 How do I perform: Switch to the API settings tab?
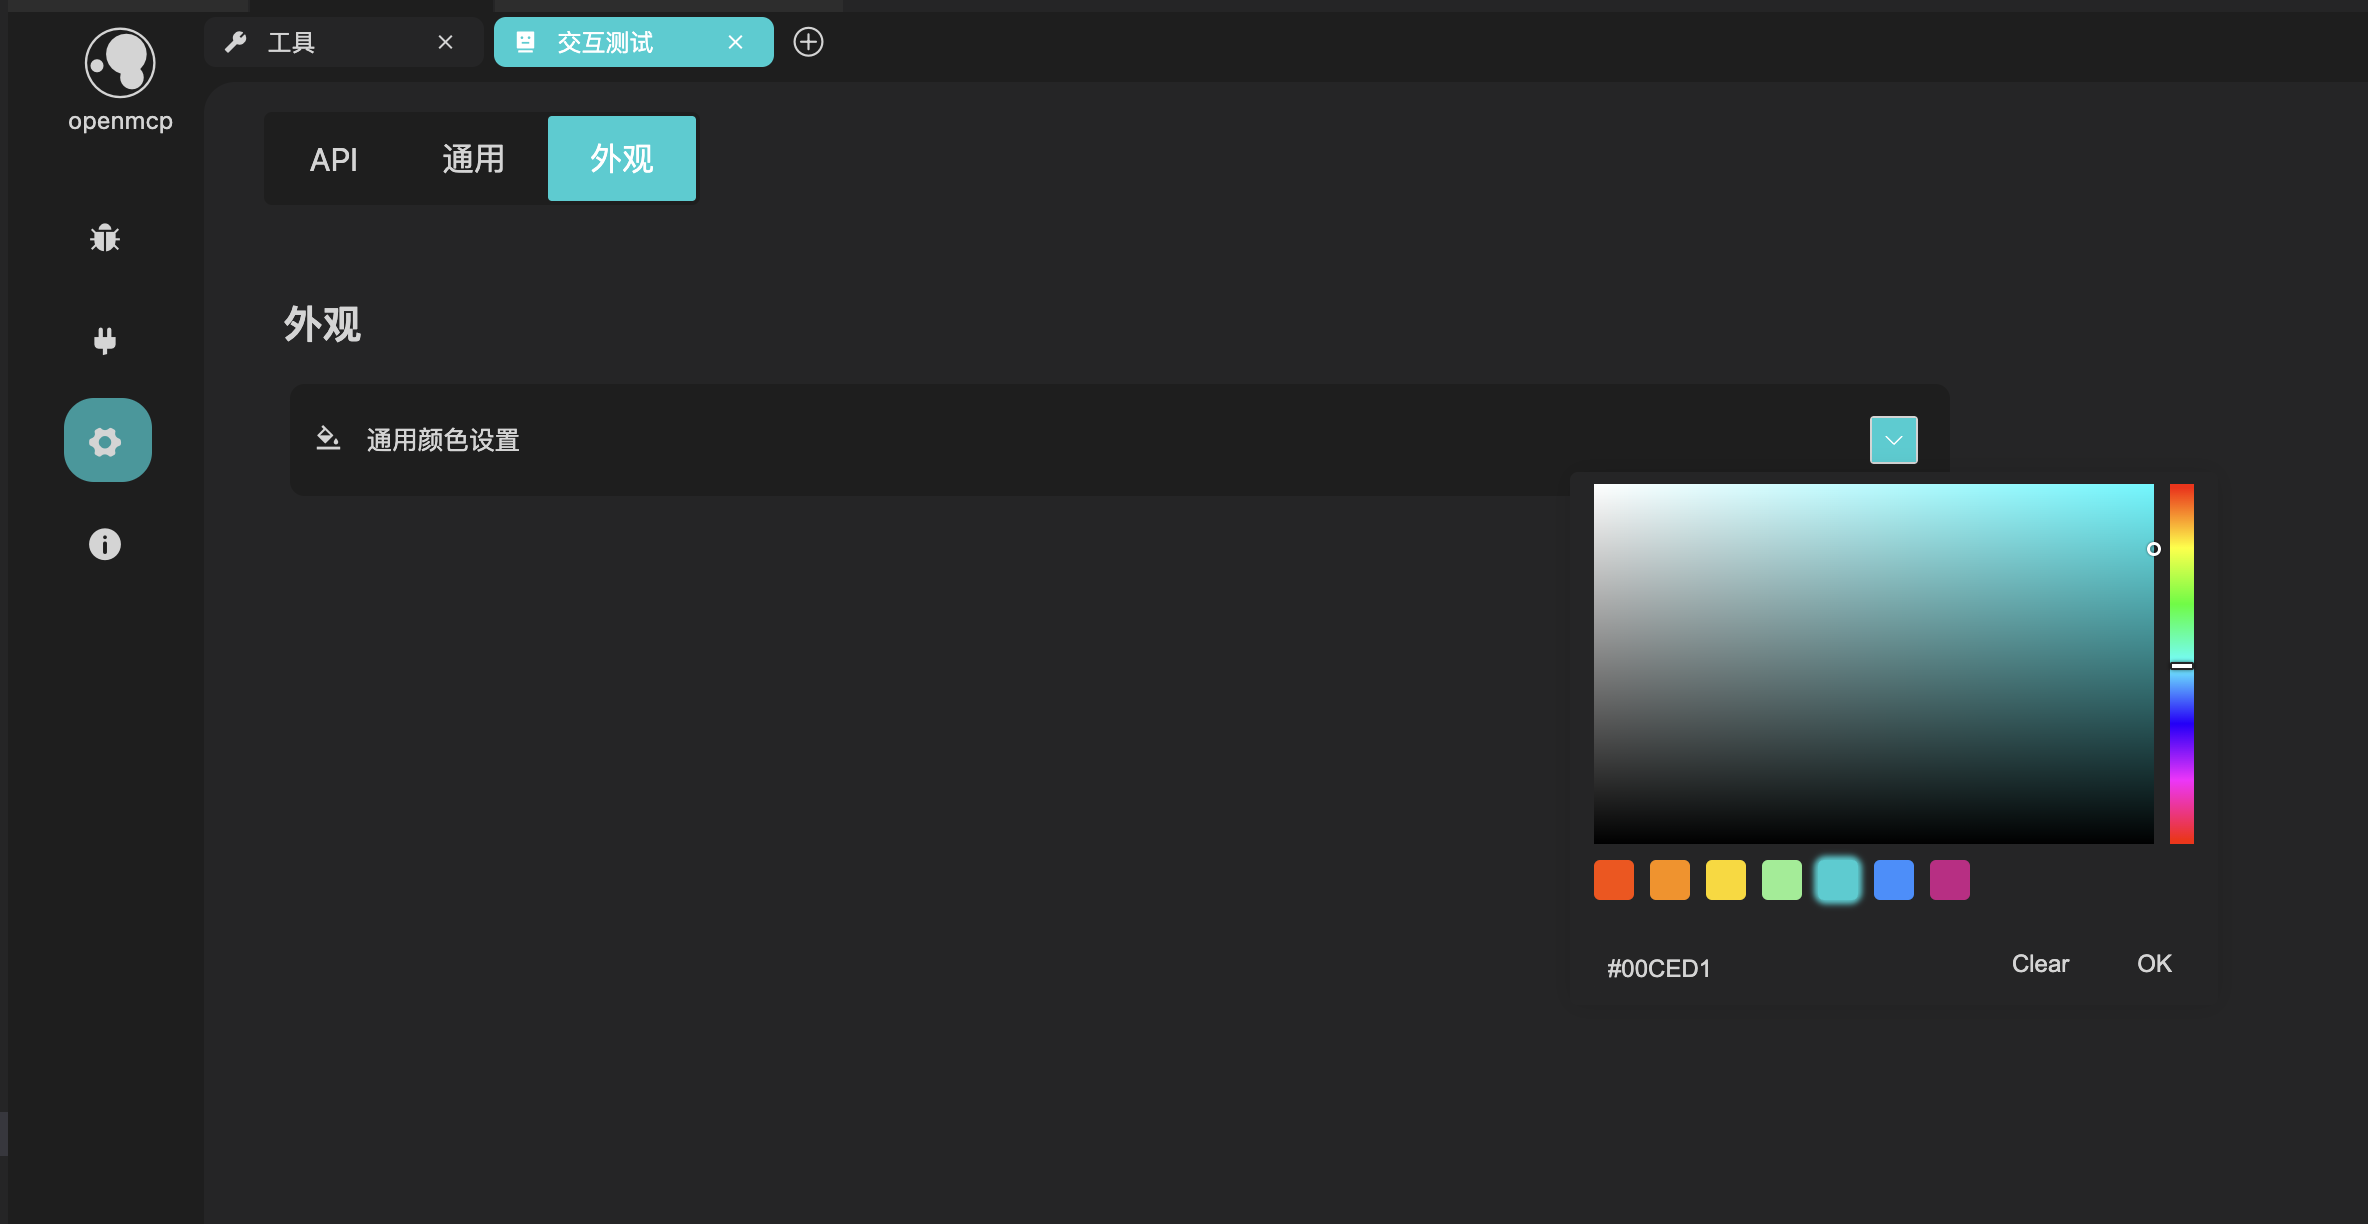point(333,159)
